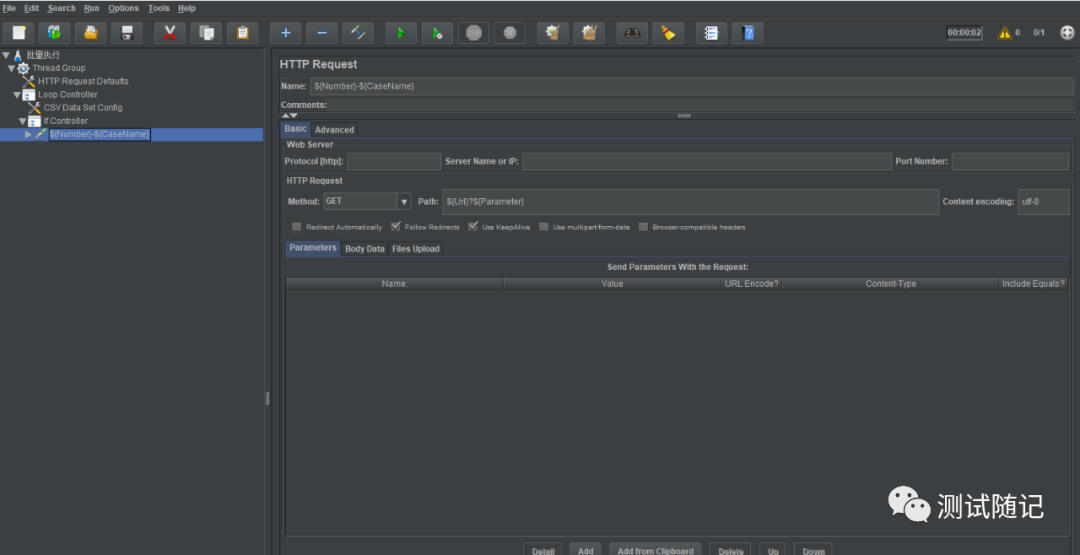Click the Detail button

pyautogui.click(x=543, y=550)
